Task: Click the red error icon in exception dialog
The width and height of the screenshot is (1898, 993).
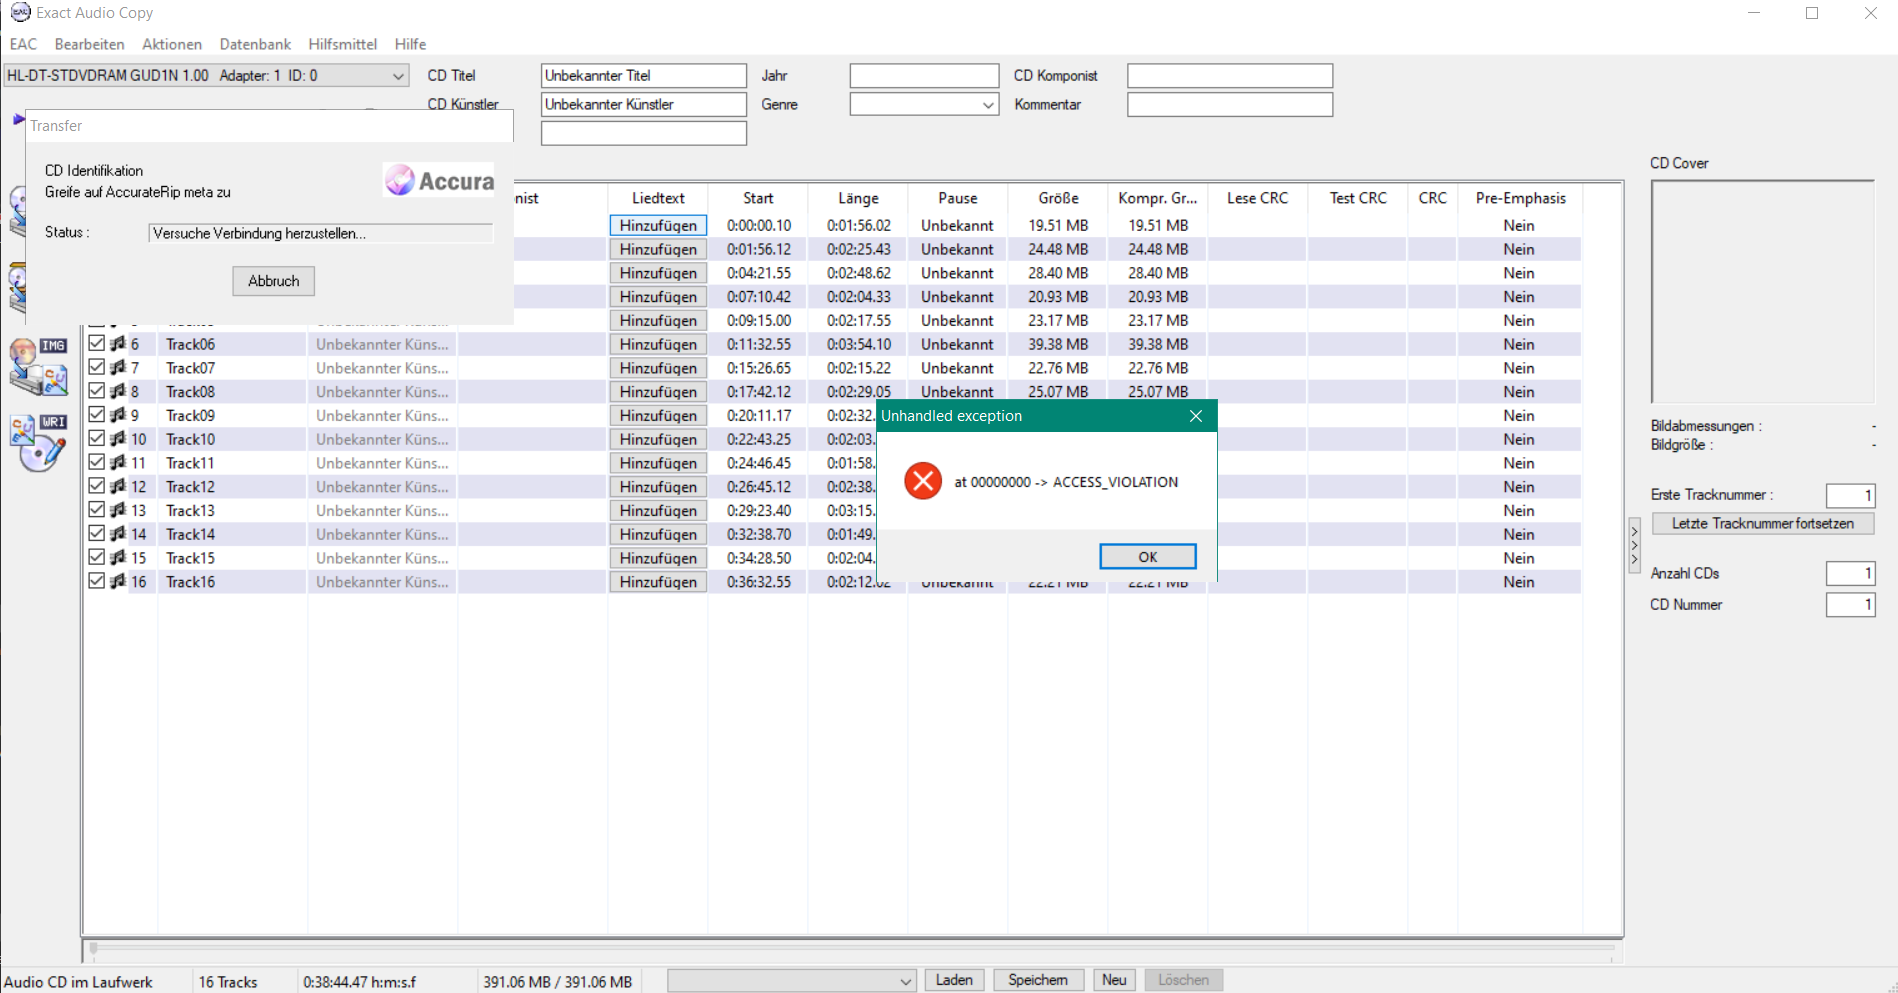Action: pyautogui.click(x=923, y=481)
